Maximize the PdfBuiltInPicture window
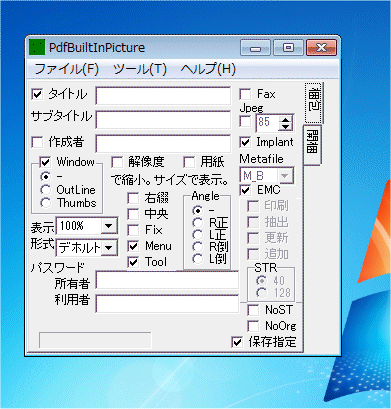The width and height of the screenshot is (391, 409). 288,48
